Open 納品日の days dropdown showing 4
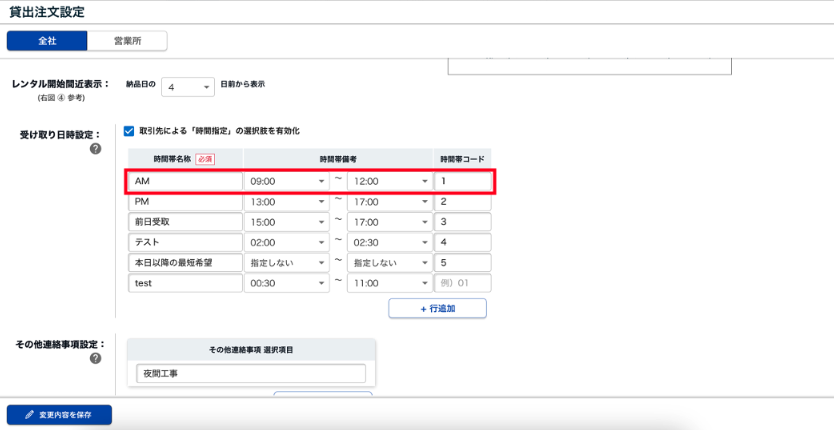834x430 pixels. (x=188, y=88)
